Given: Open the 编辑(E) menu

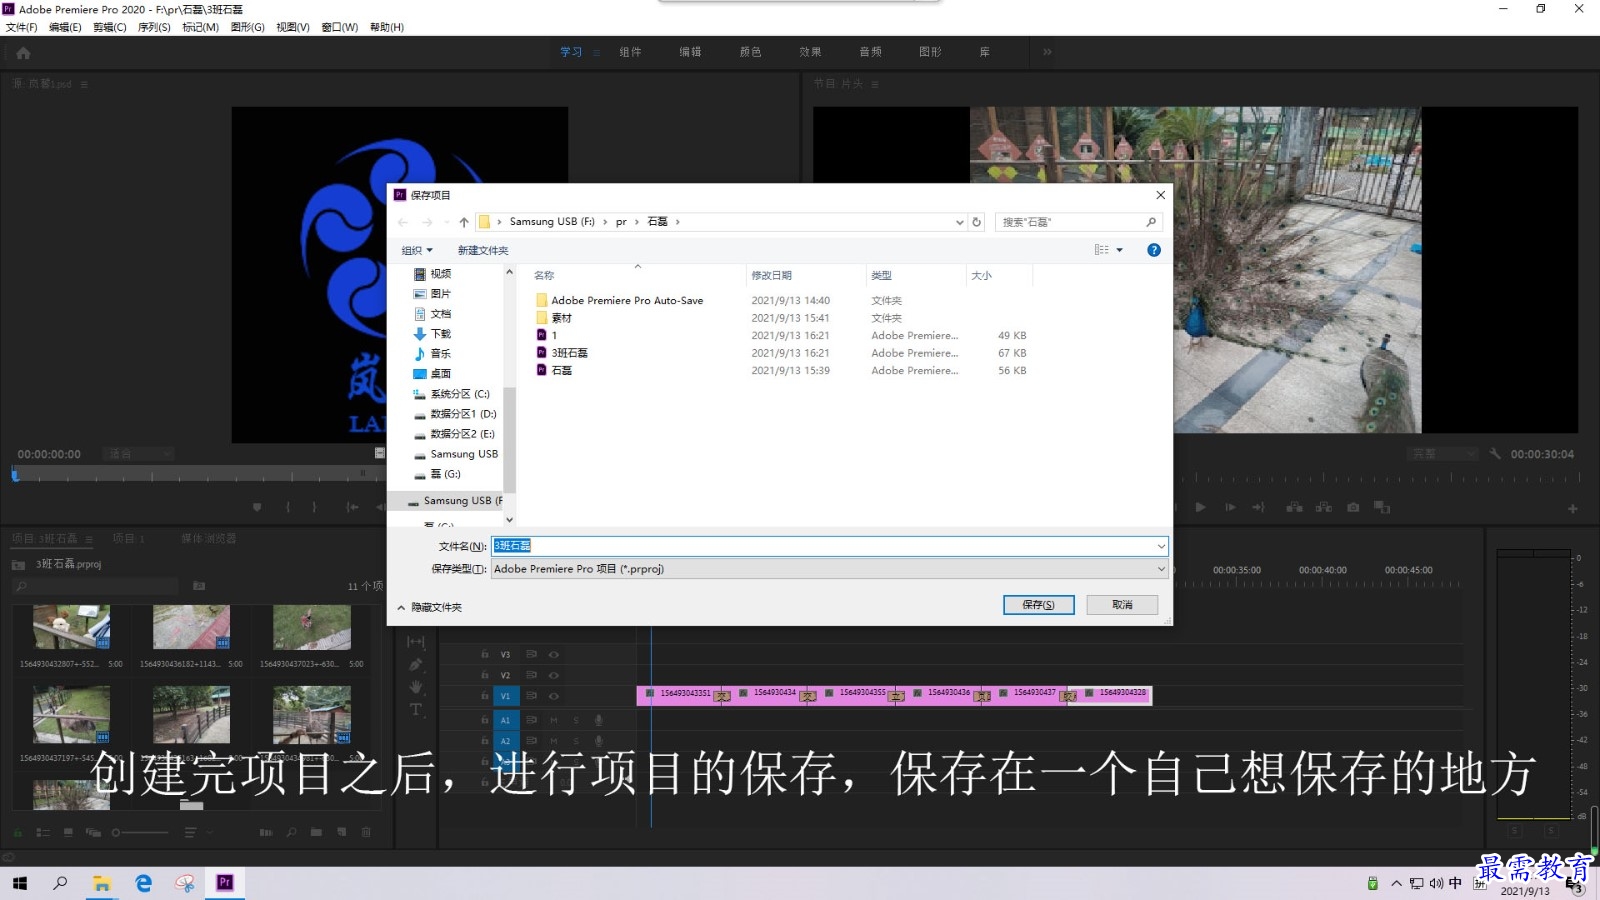Looking at the screenshot, I should pyautogui.click(x=65, y=27).
